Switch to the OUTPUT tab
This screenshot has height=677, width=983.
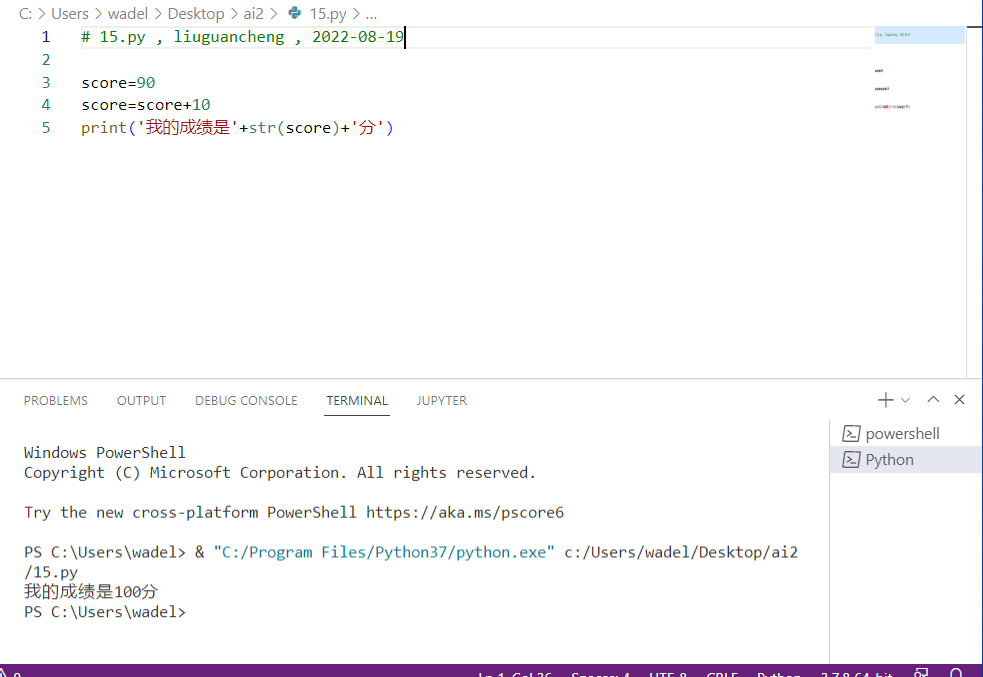(x=141, y=400)
